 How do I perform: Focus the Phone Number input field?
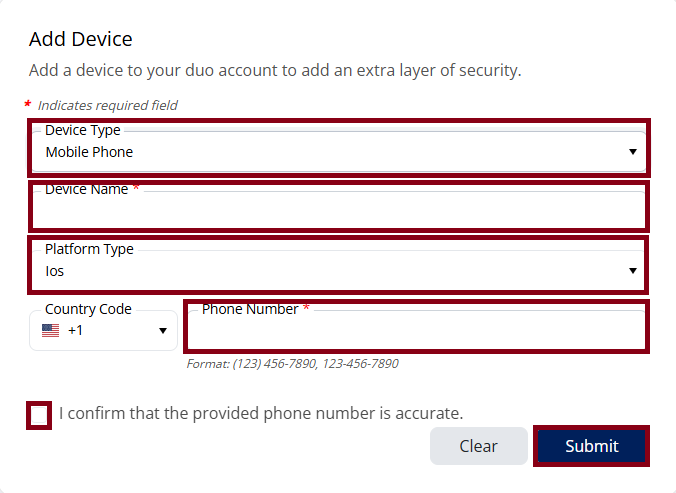[x=415, y=331]
